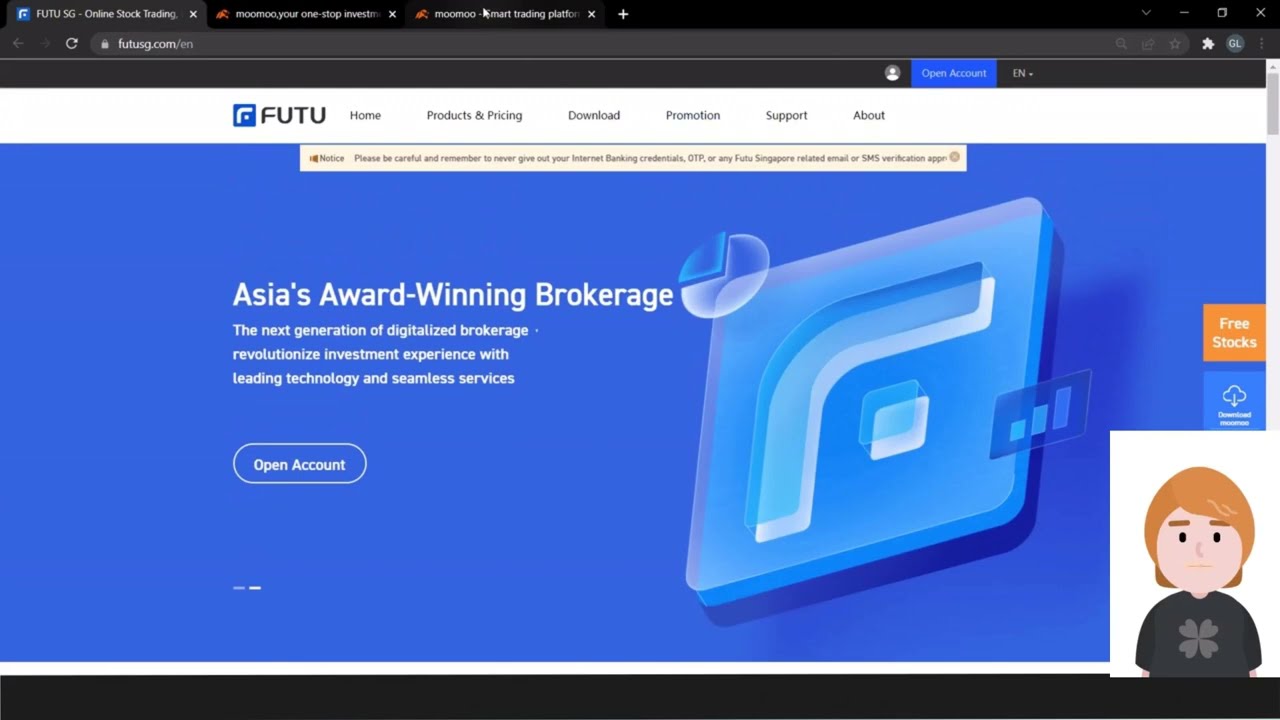Select the first carousel slide indicator

tap(239, 588)
